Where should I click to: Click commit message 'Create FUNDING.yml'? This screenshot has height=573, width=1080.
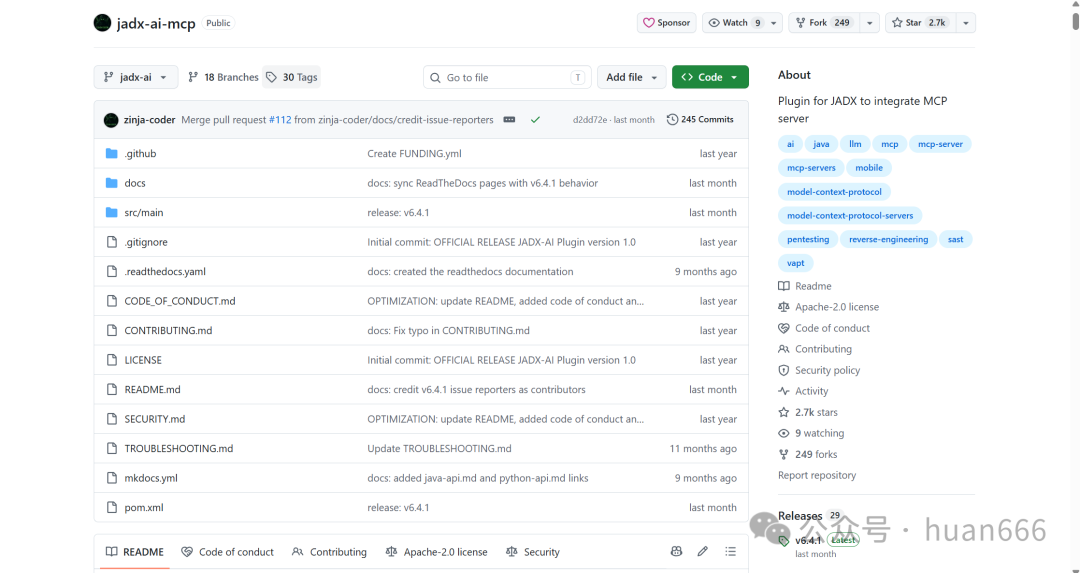[x=415, y=154]
